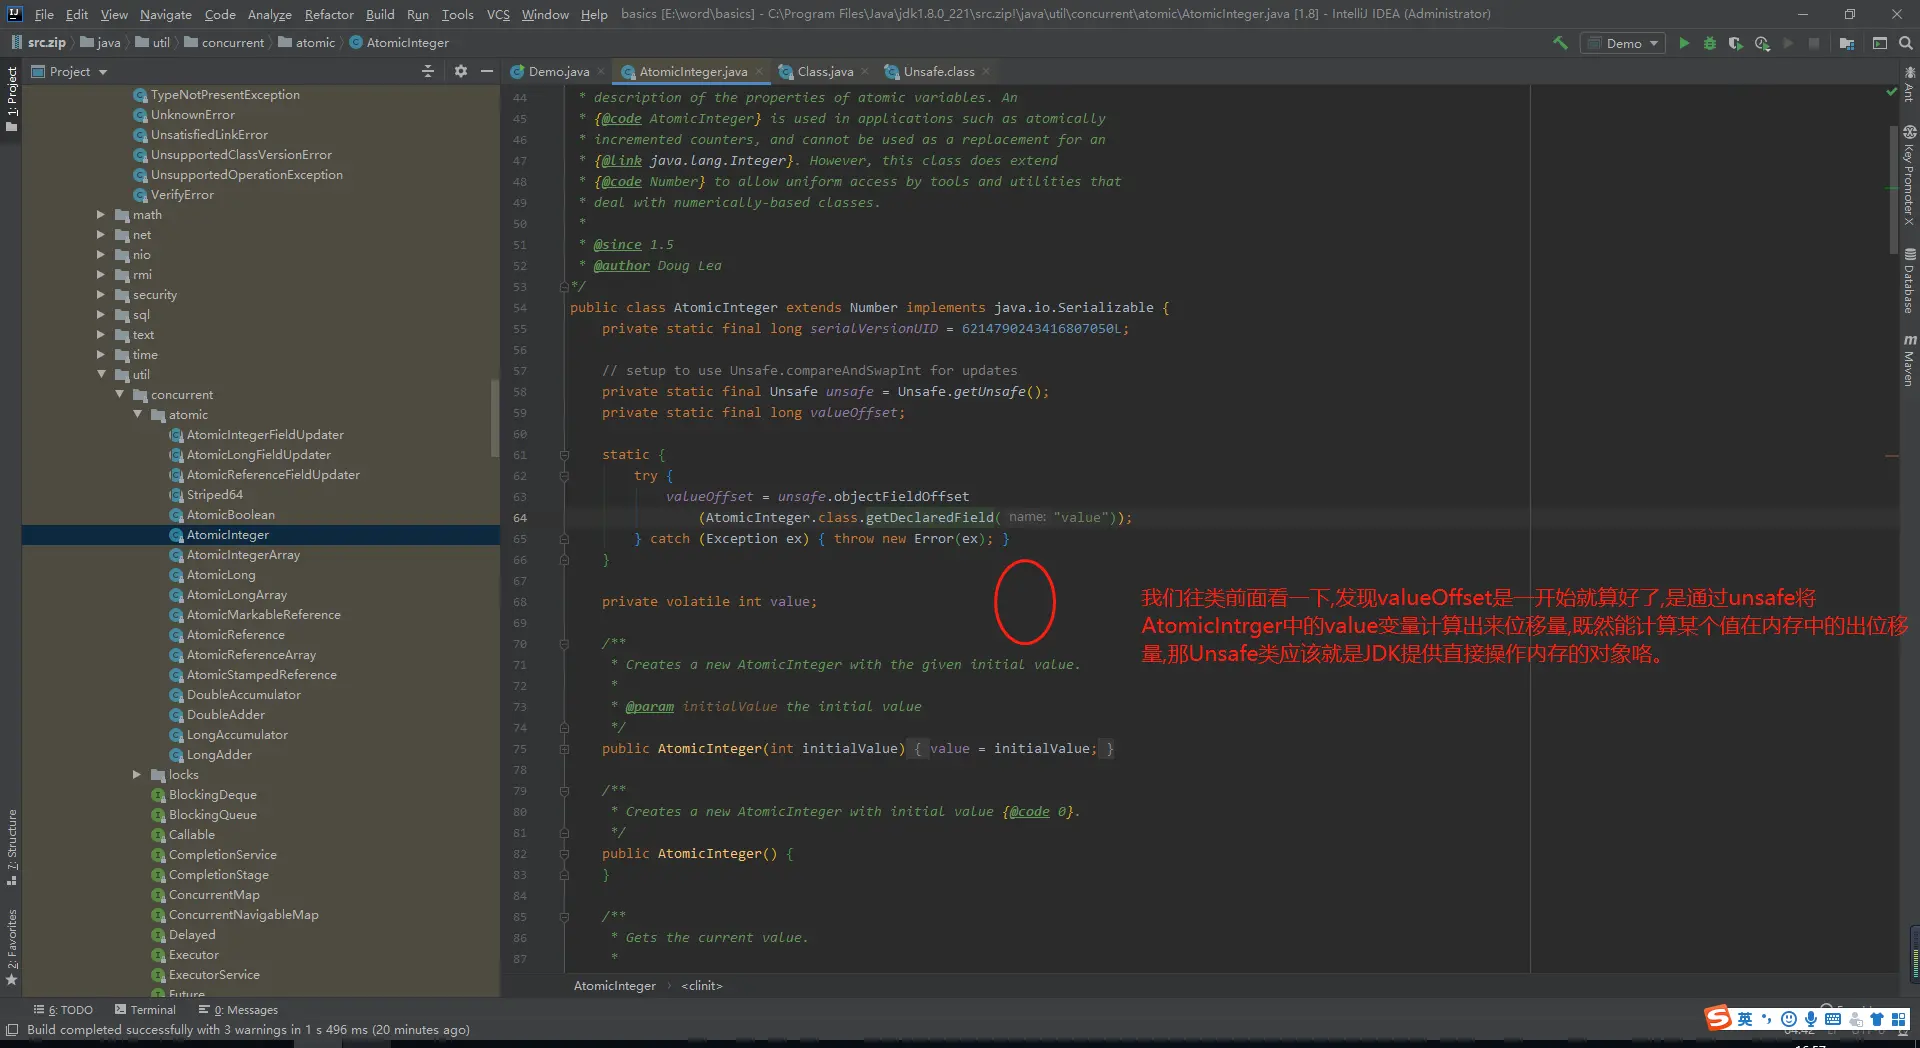Toggle the Maven side tool window
Screen dimensions: 1920x1048
1909,360
